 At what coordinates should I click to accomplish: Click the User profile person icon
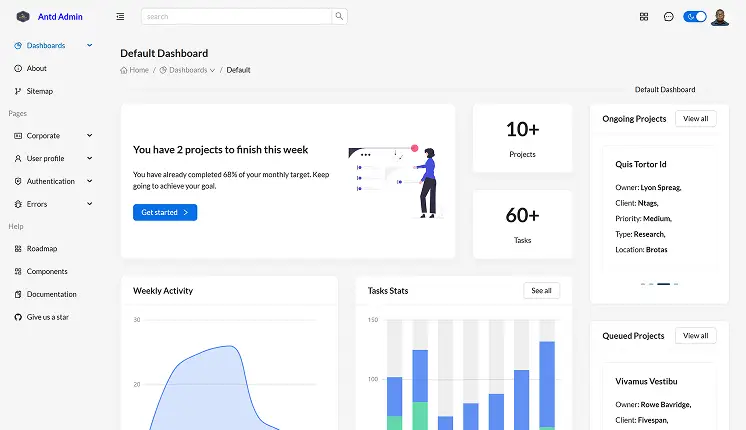(18, 159)
